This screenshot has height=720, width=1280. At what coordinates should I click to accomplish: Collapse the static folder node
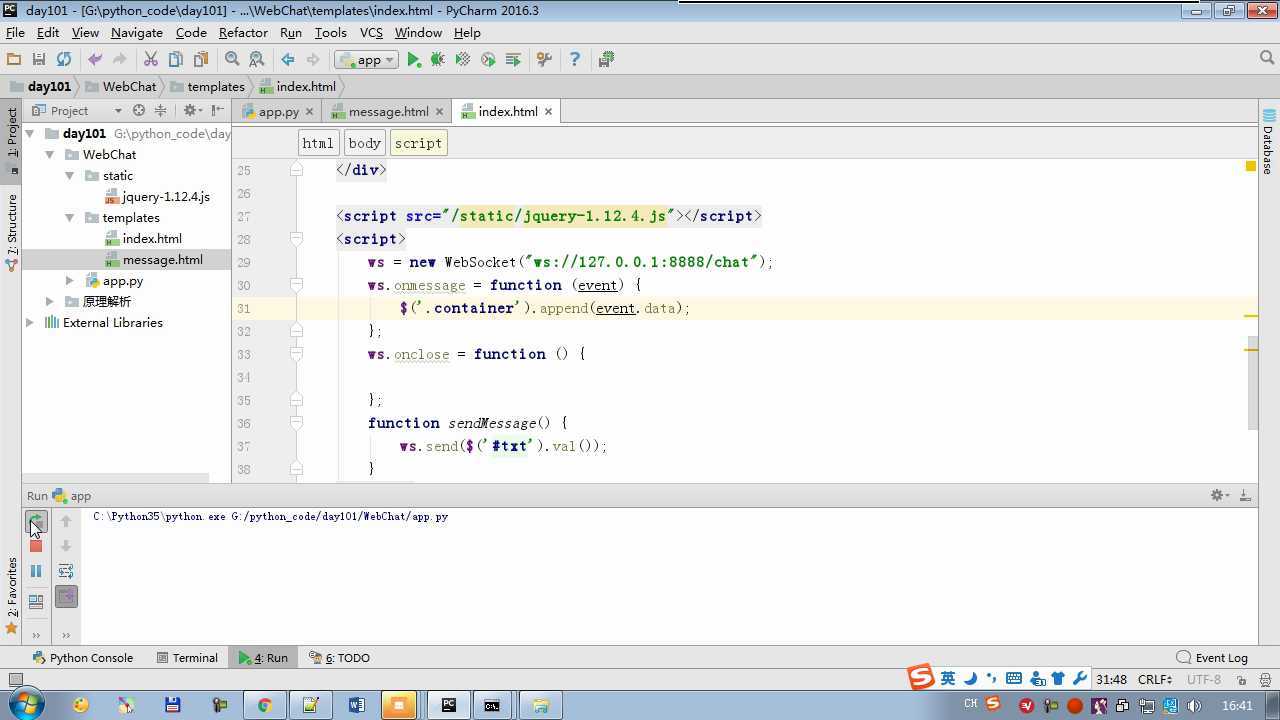pyautogui.click(x=70, y=176)
